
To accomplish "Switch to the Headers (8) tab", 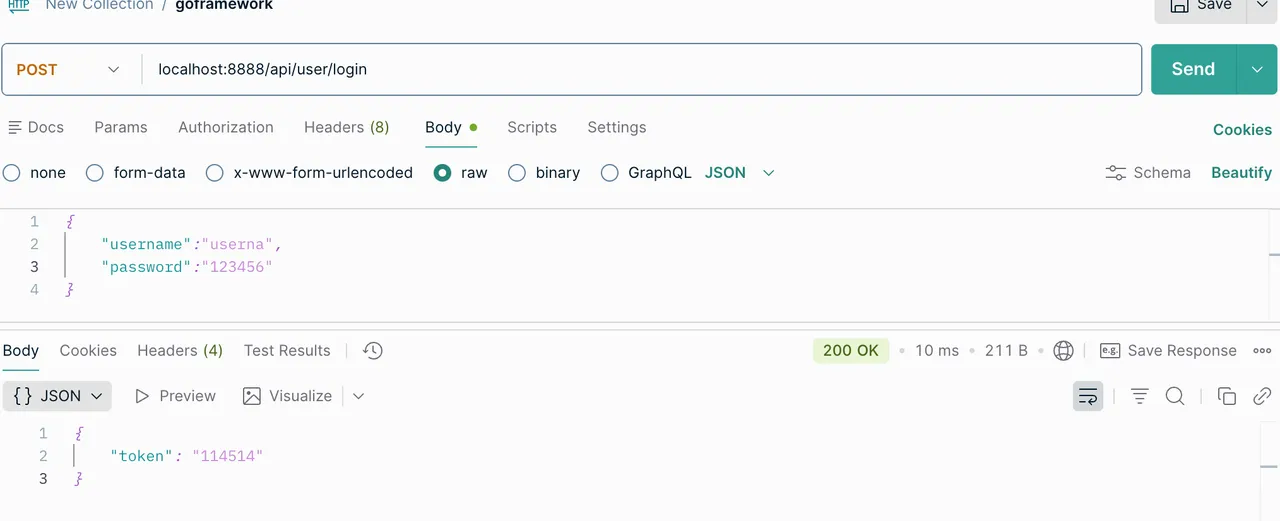I will pyautogui.click(x=346, y=127).
